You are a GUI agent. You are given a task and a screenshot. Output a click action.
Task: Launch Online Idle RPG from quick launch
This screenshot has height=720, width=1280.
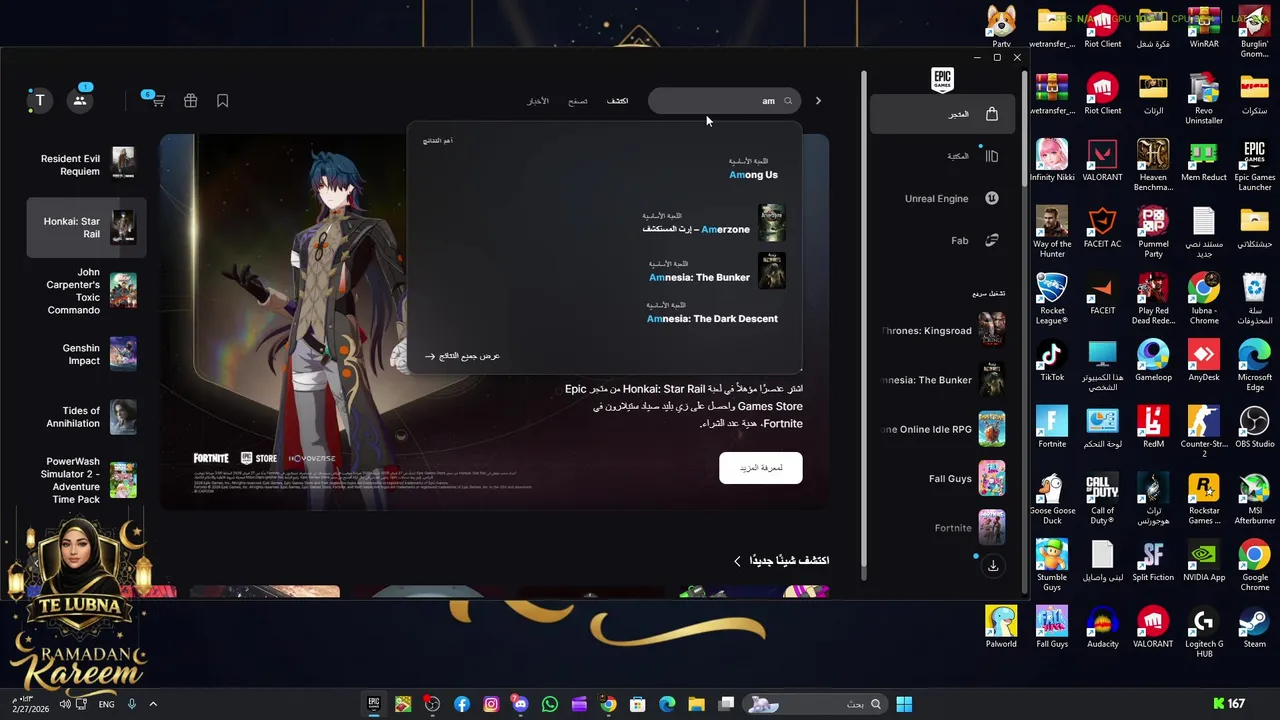(x=942, y=429)
